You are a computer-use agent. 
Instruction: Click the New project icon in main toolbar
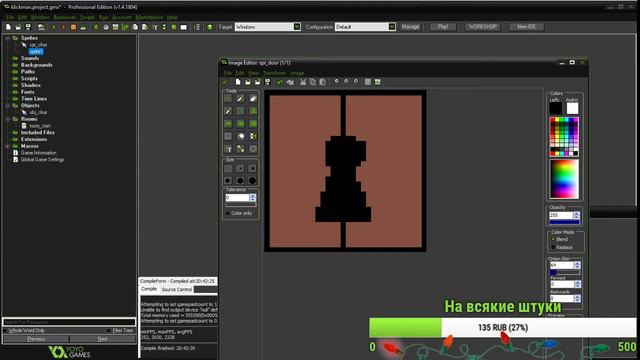[x=8, y=27]
